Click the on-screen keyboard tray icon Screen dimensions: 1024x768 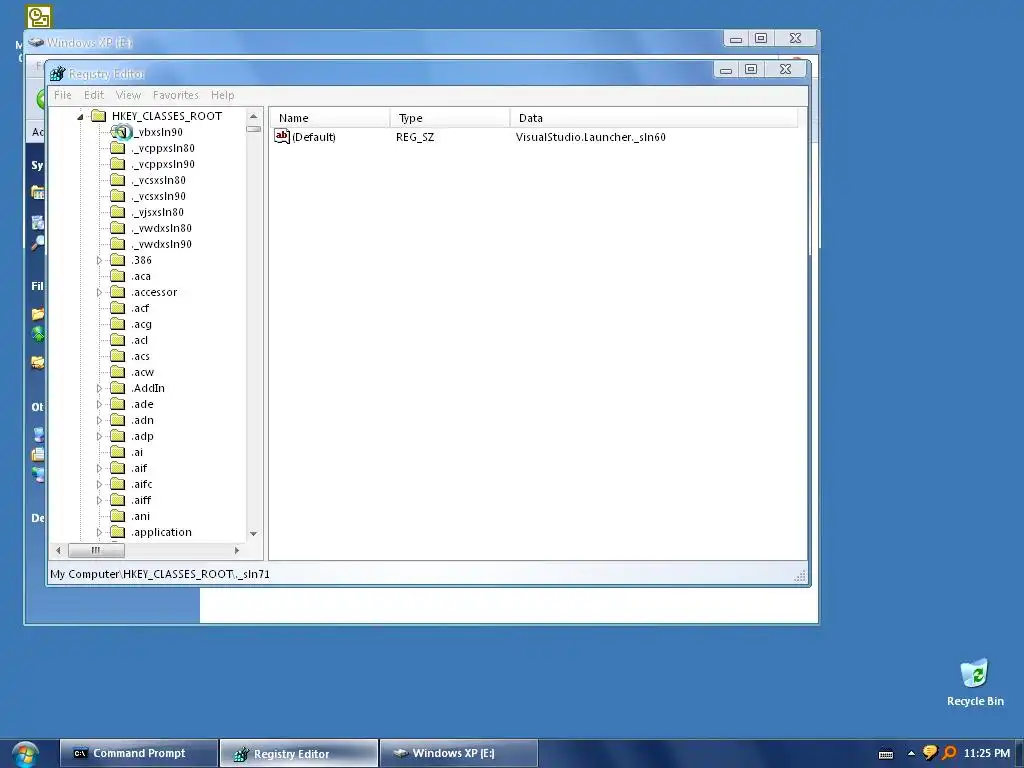886,754
